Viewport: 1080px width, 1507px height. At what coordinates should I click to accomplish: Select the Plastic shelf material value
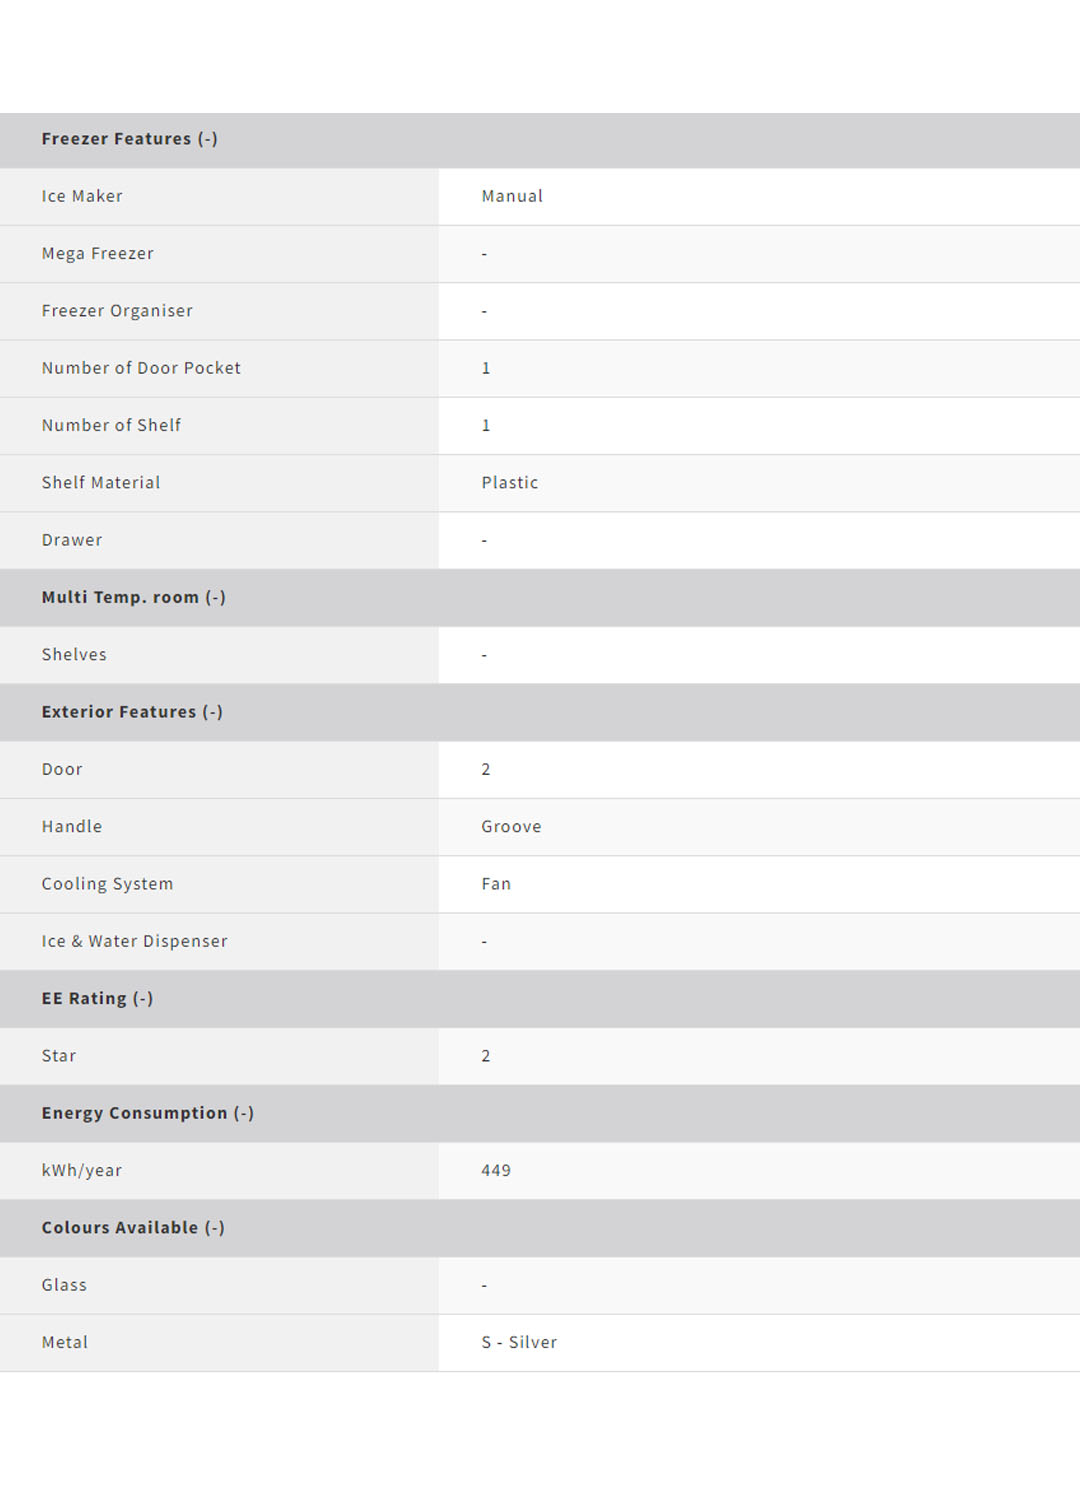(x=510, y=483)
